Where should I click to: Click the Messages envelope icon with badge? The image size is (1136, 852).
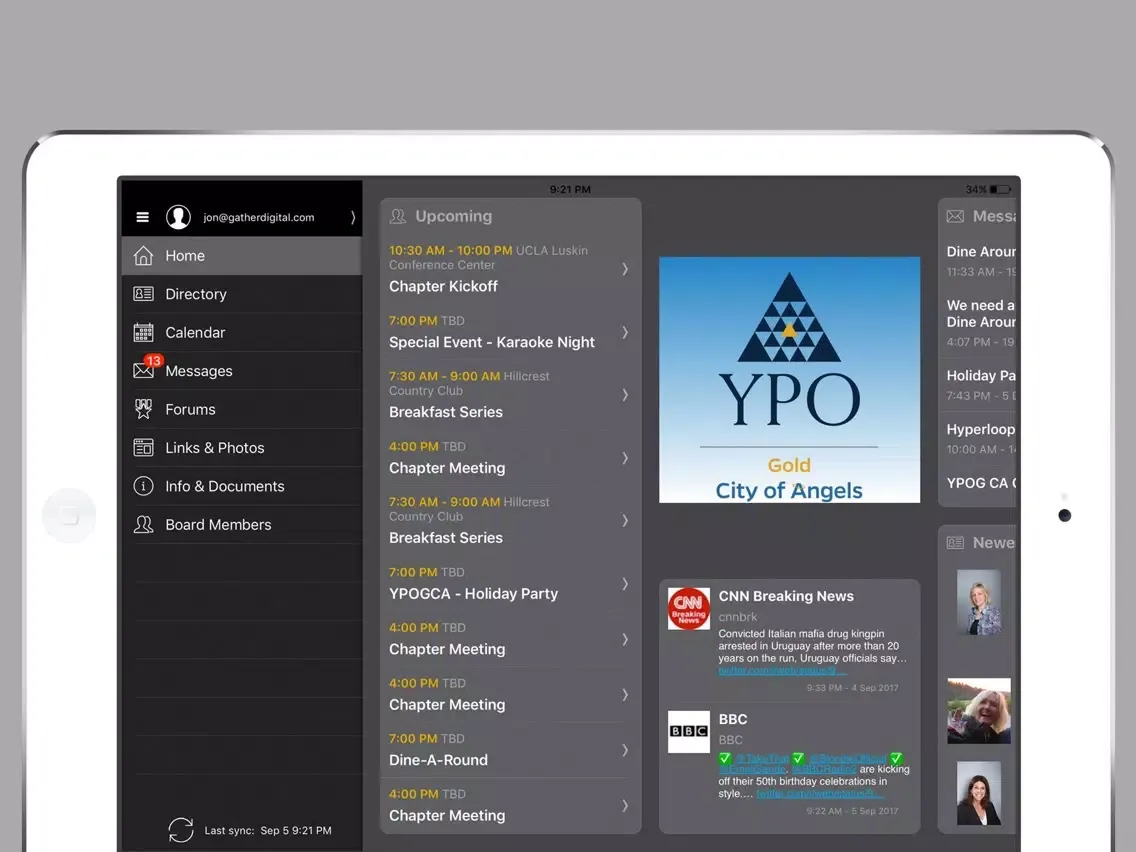(143, 370)
